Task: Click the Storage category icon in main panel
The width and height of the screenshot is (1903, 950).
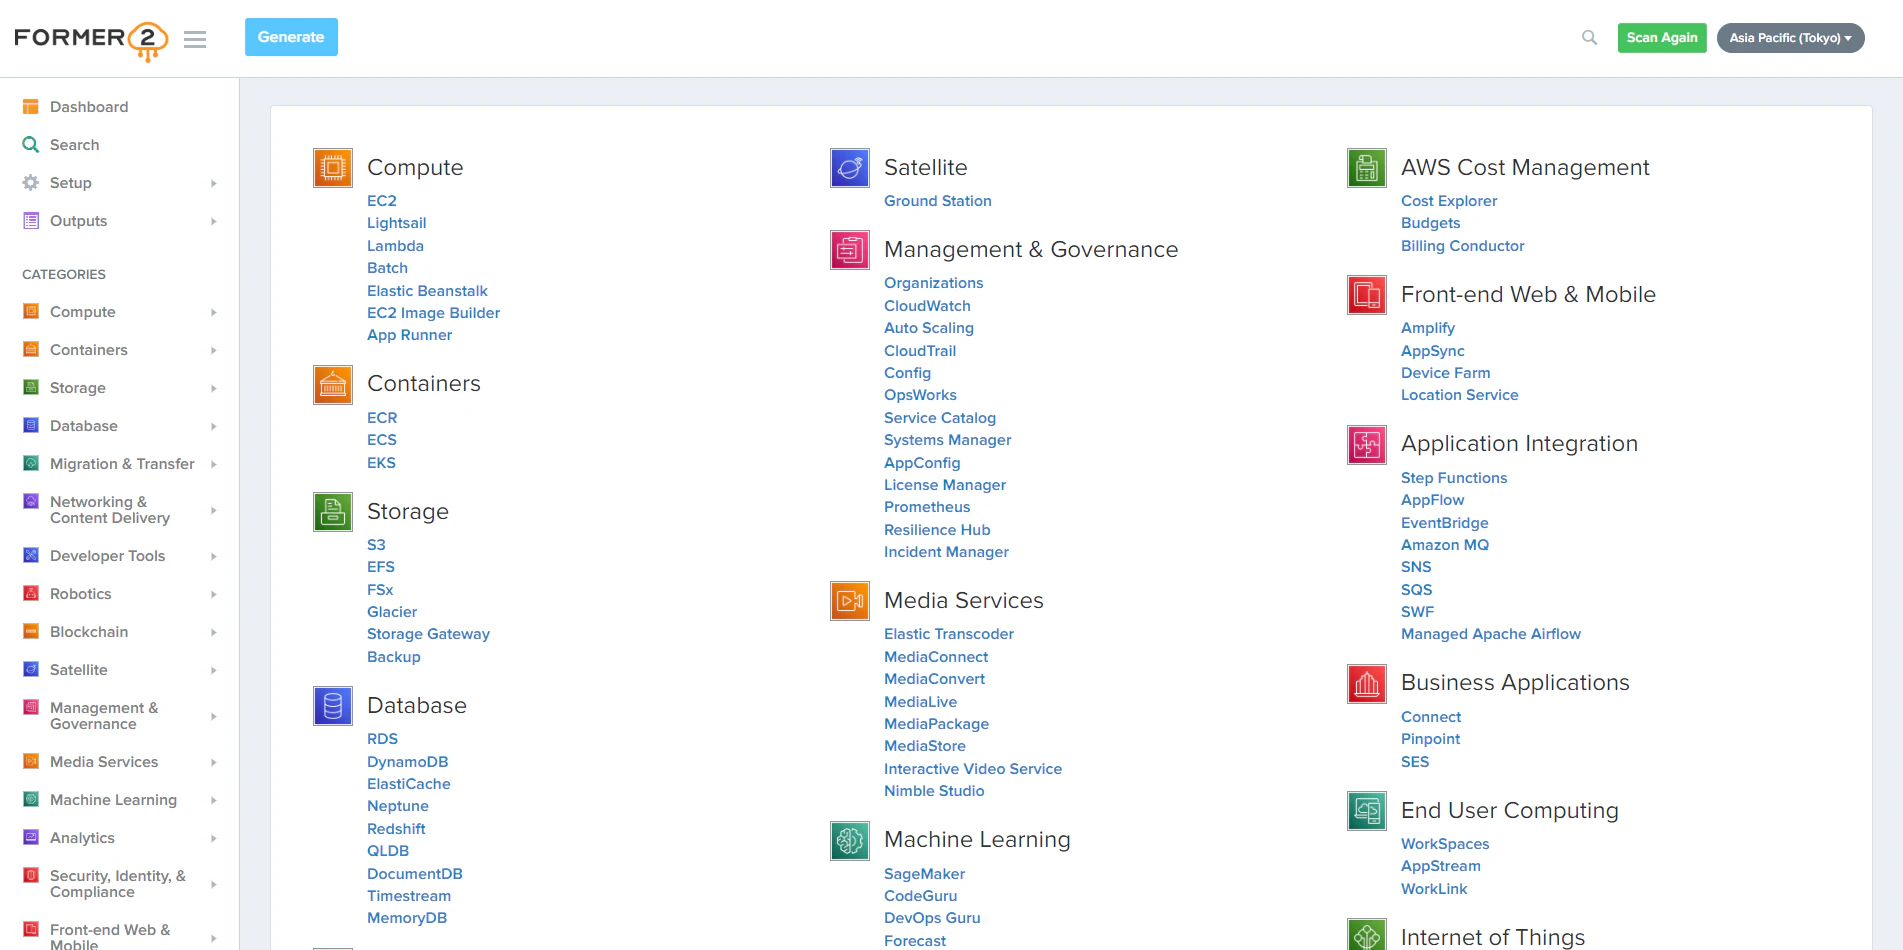Action: tap(333, 512)
